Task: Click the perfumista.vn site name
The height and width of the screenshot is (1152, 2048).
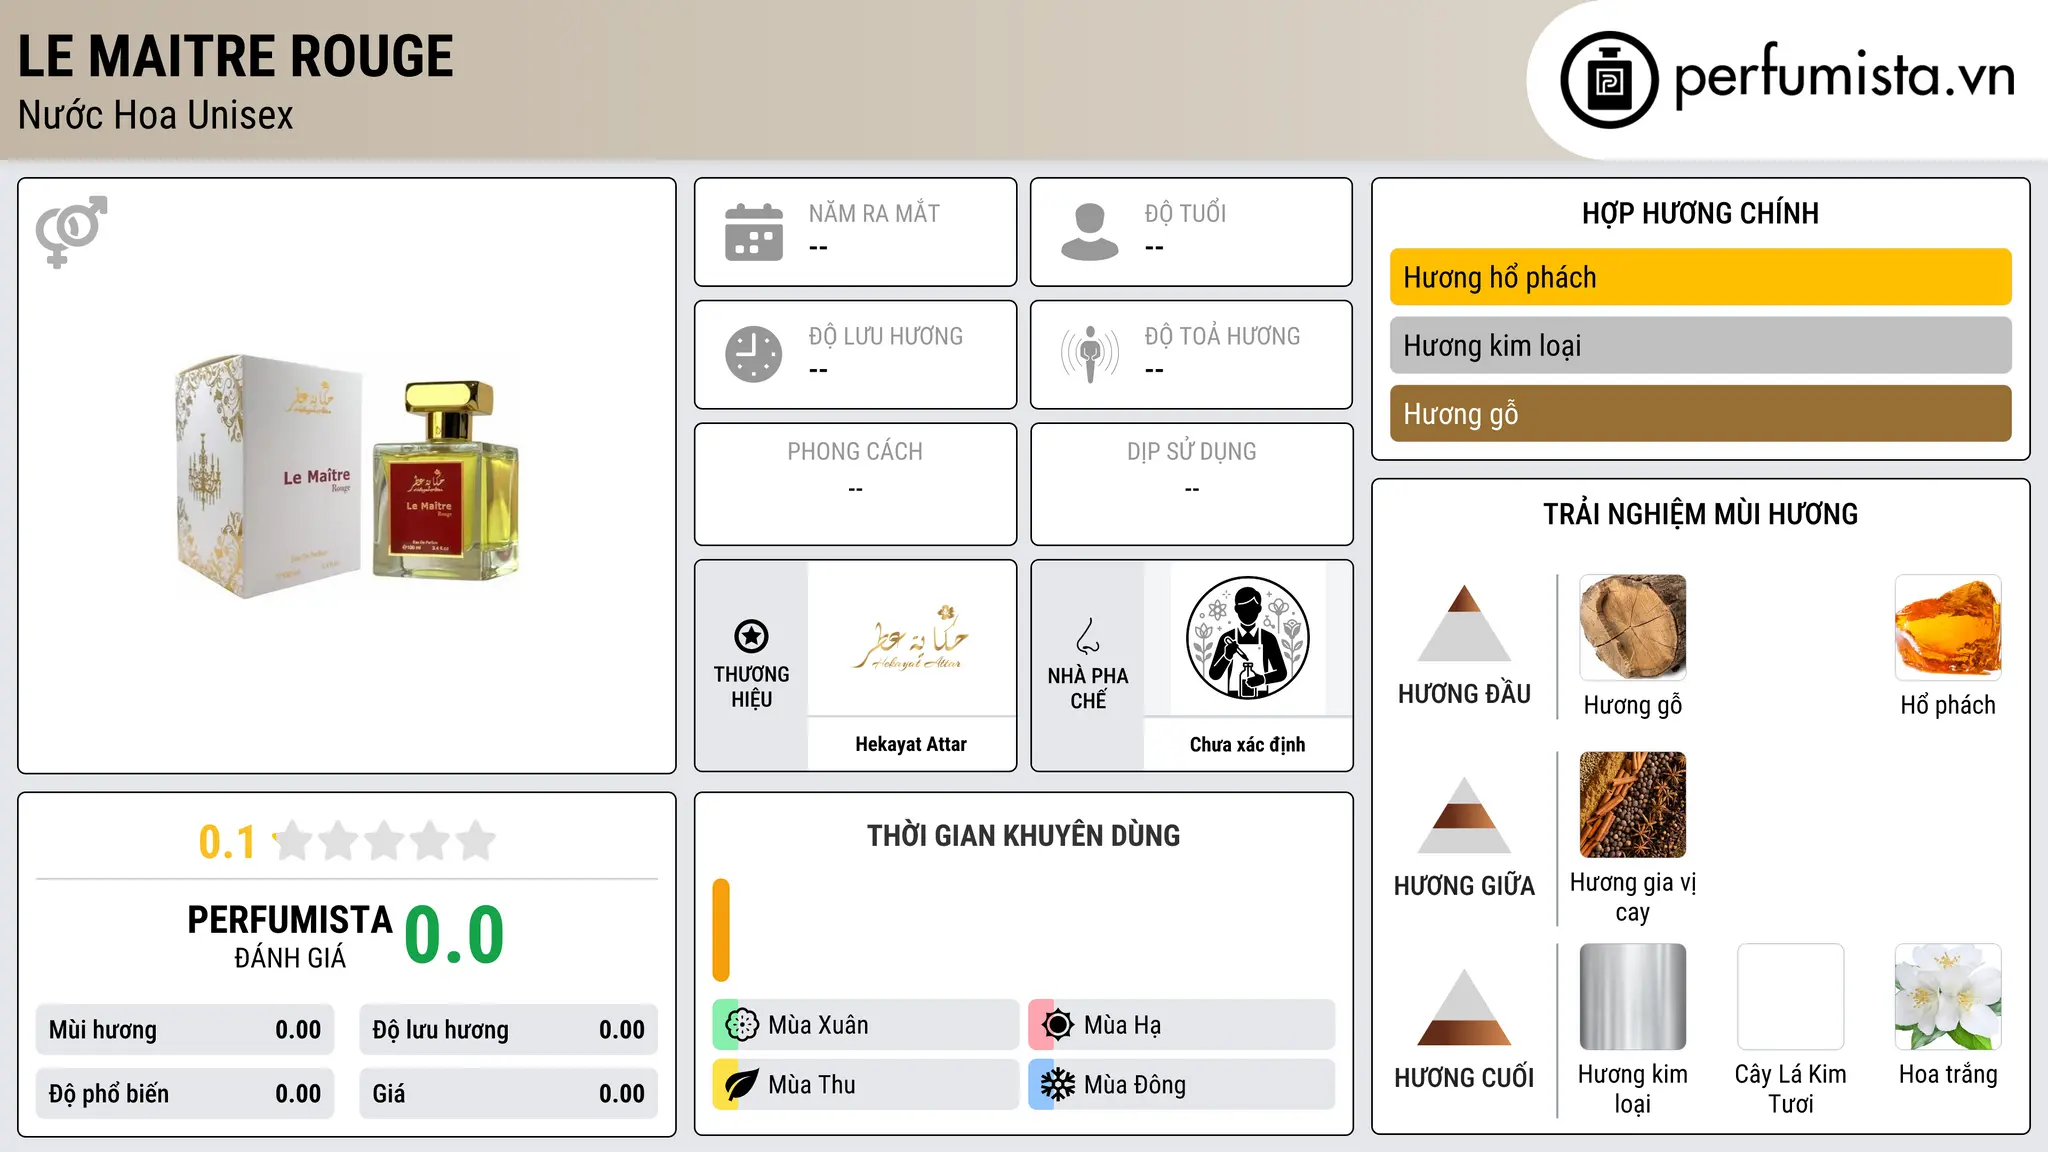Action: [1844, 76]
